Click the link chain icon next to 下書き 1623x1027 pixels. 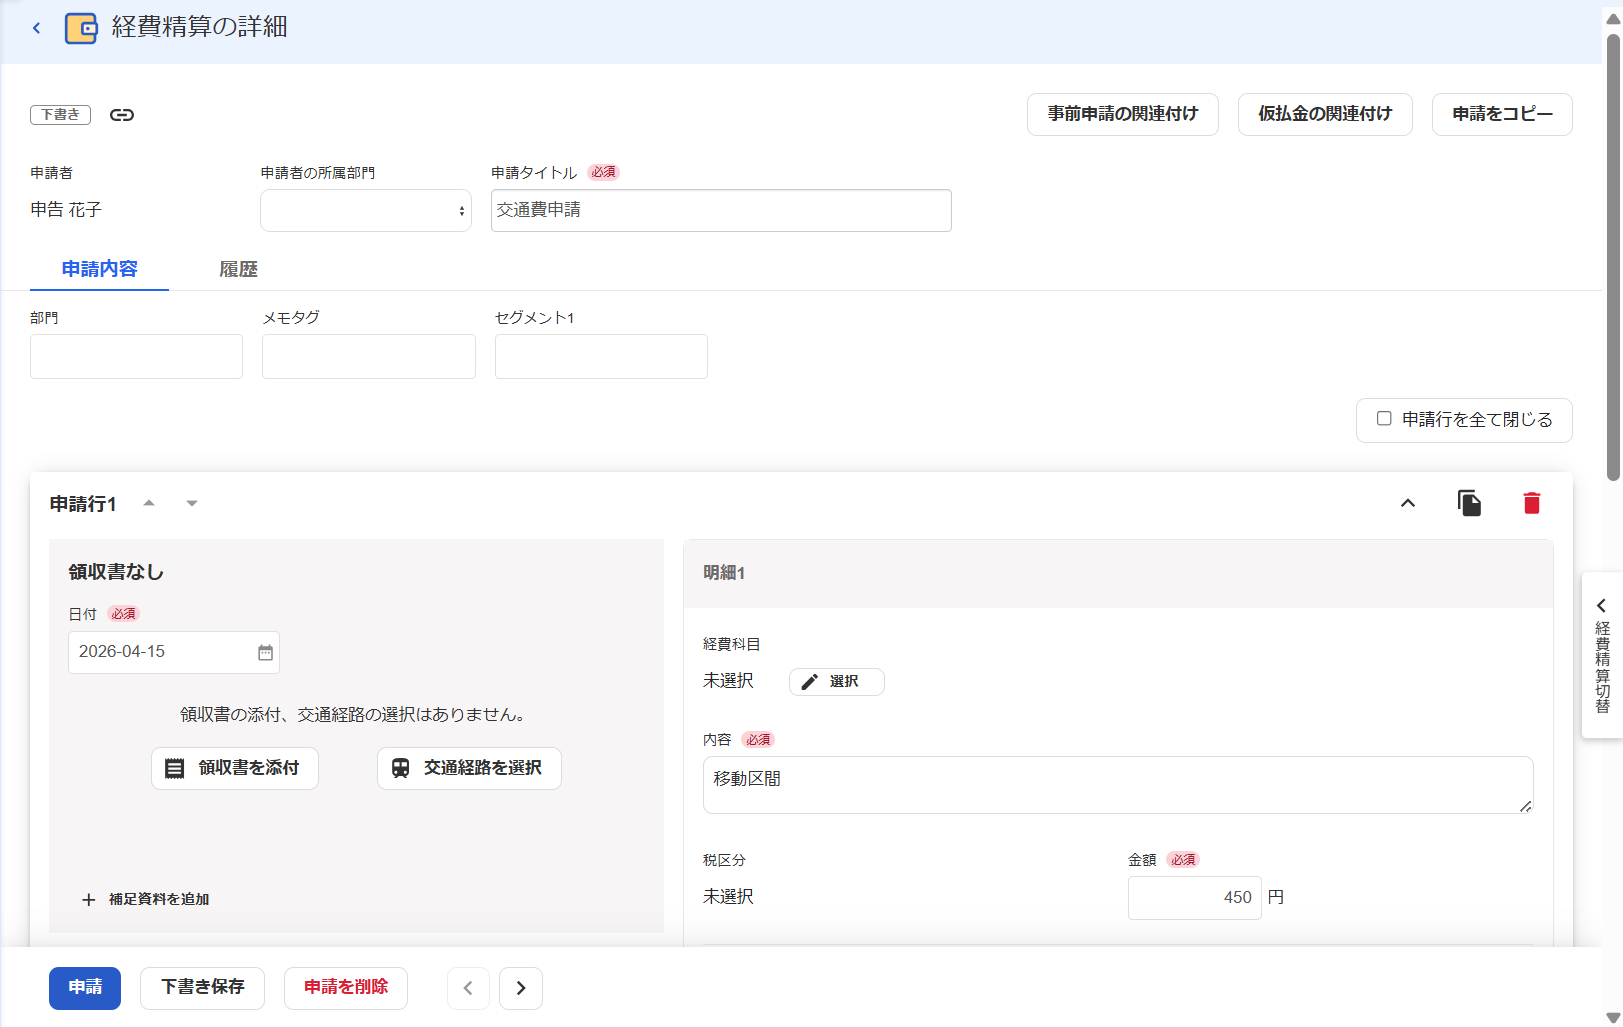[122, 115]
